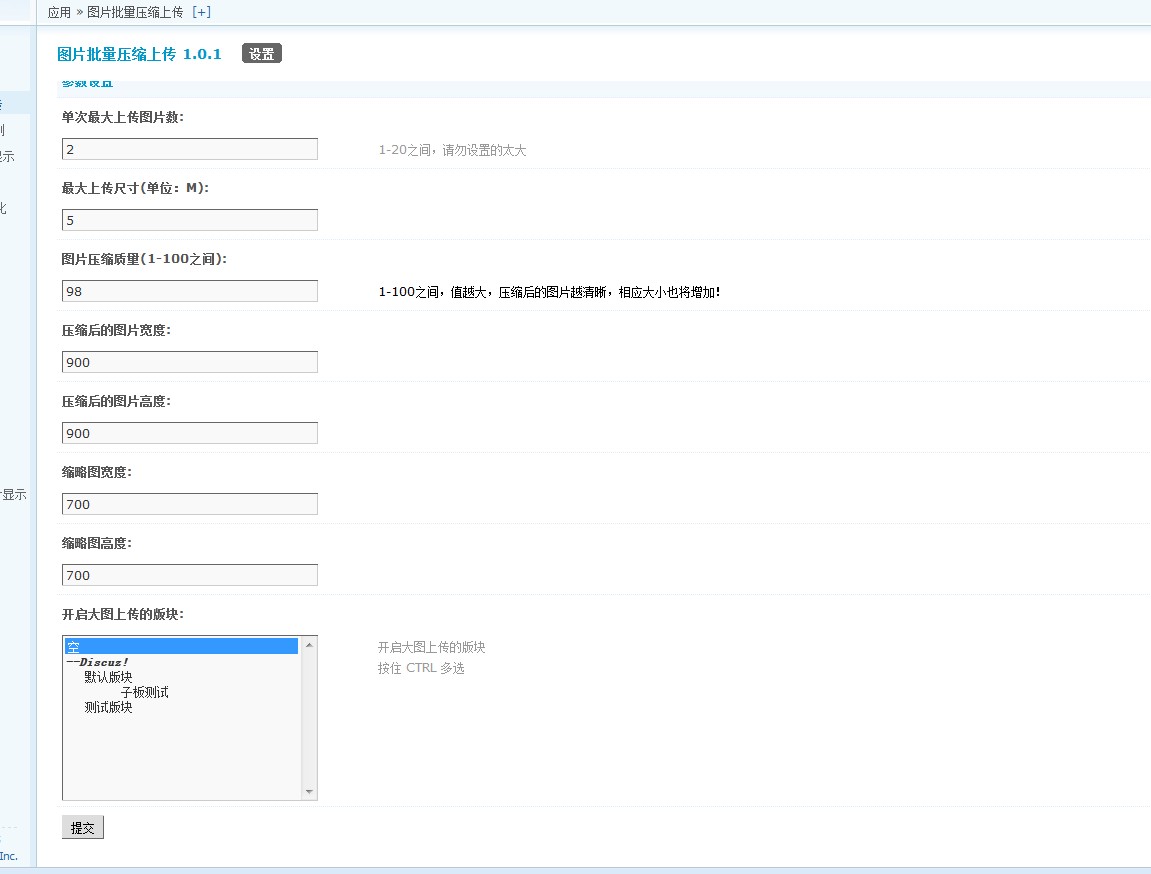The width and height of the screenshot is (1151, 874).
Task: Click the 应用 breadcrumb link
Action: coord(59,12)
